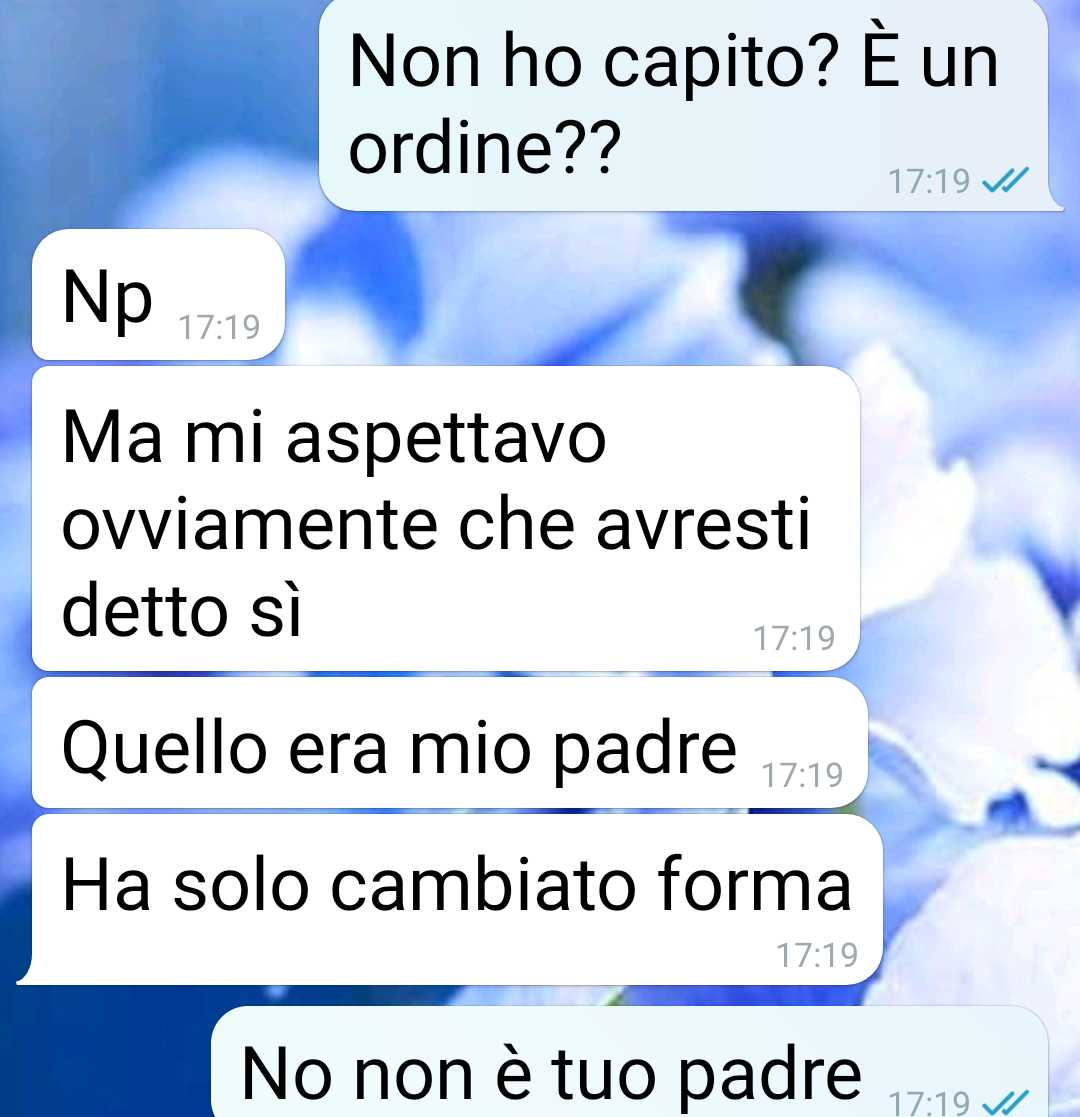Click the word 'padre' in 'Quello era mio padre'
The image size is (1080, 1117).
click(645, 752)
